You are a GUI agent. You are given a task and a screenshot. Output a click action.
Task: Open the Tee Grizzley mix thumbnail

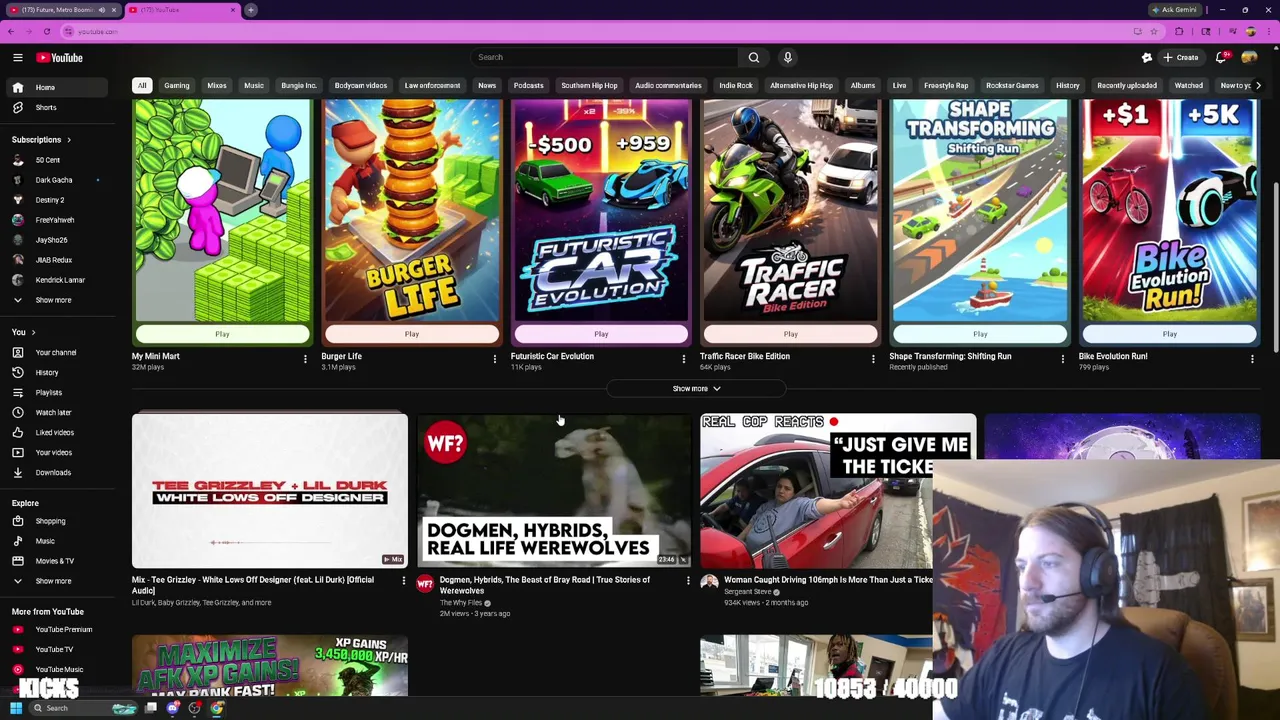tap(270, 491)
